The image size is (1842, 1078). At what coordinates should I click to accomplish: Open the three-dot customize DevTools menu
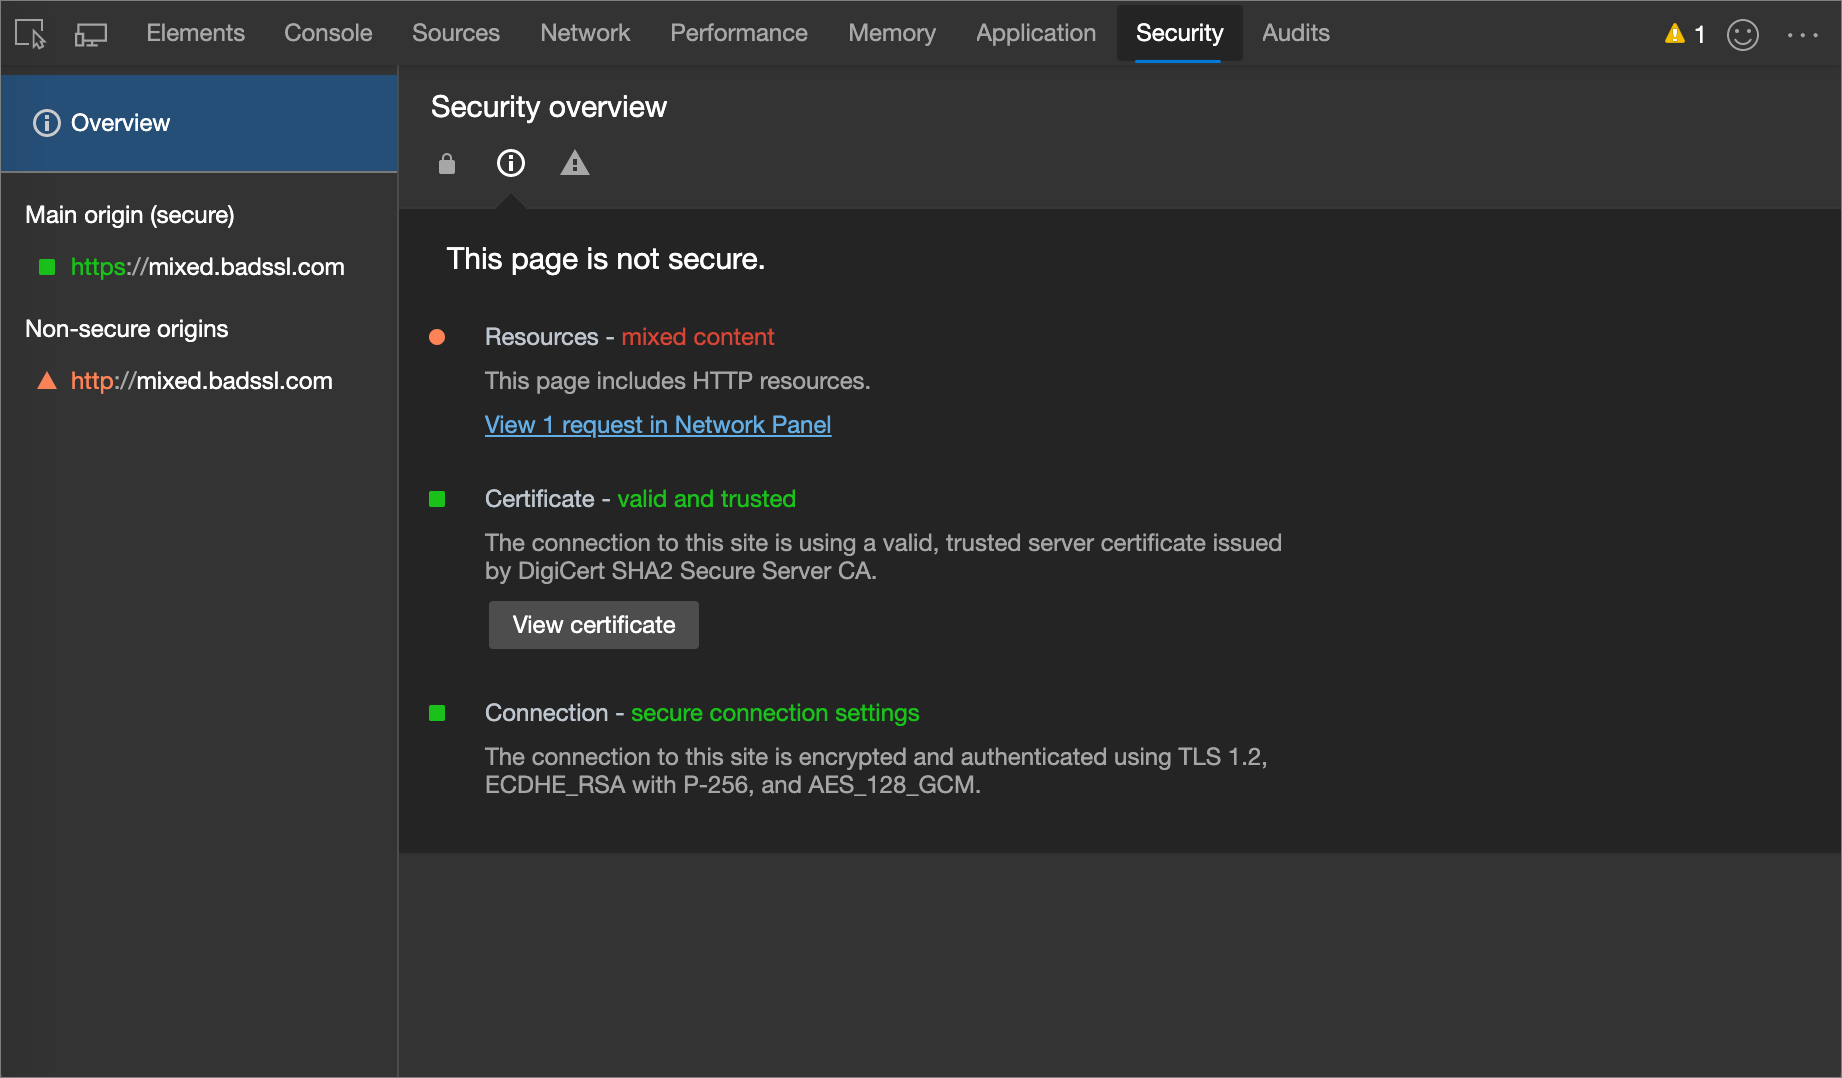coord(1802,35)
